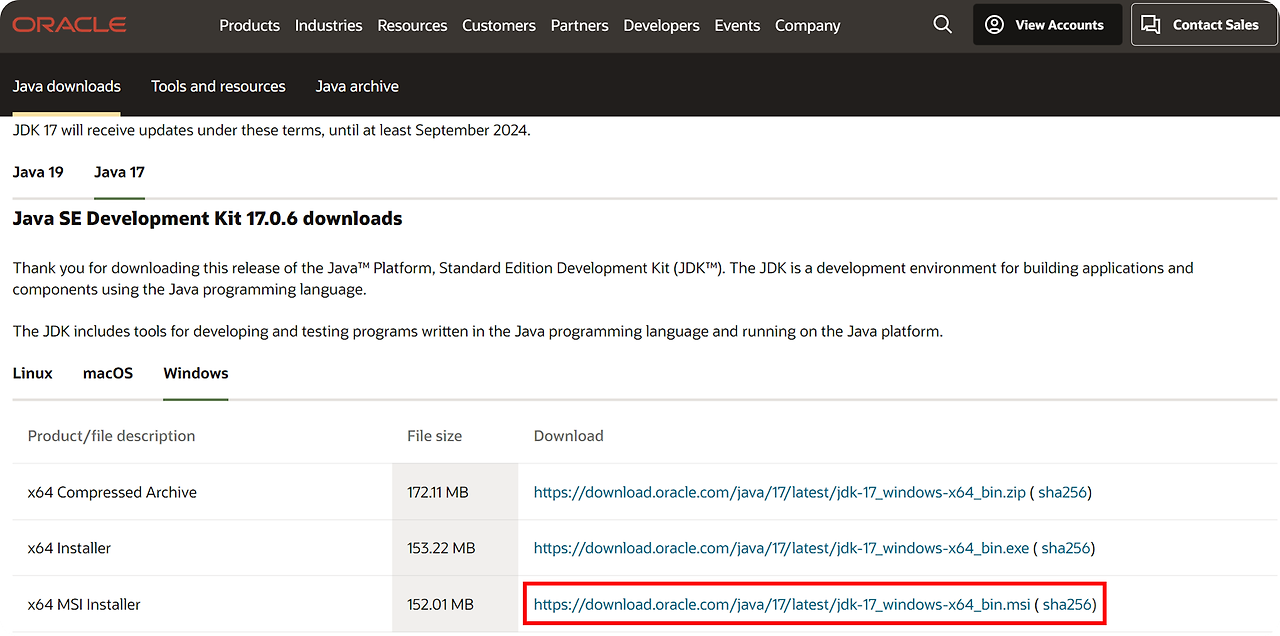Viewport: 1280px width, 636px height.
Task: Select the Java 17 tab
Action: [119, 172]
